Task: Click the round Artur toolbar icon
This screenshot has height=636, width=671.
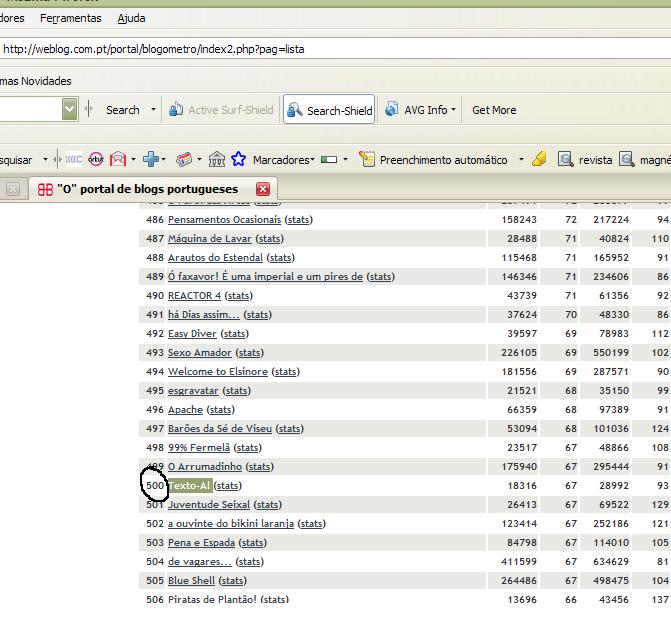Action: click(x=96, y=160)
